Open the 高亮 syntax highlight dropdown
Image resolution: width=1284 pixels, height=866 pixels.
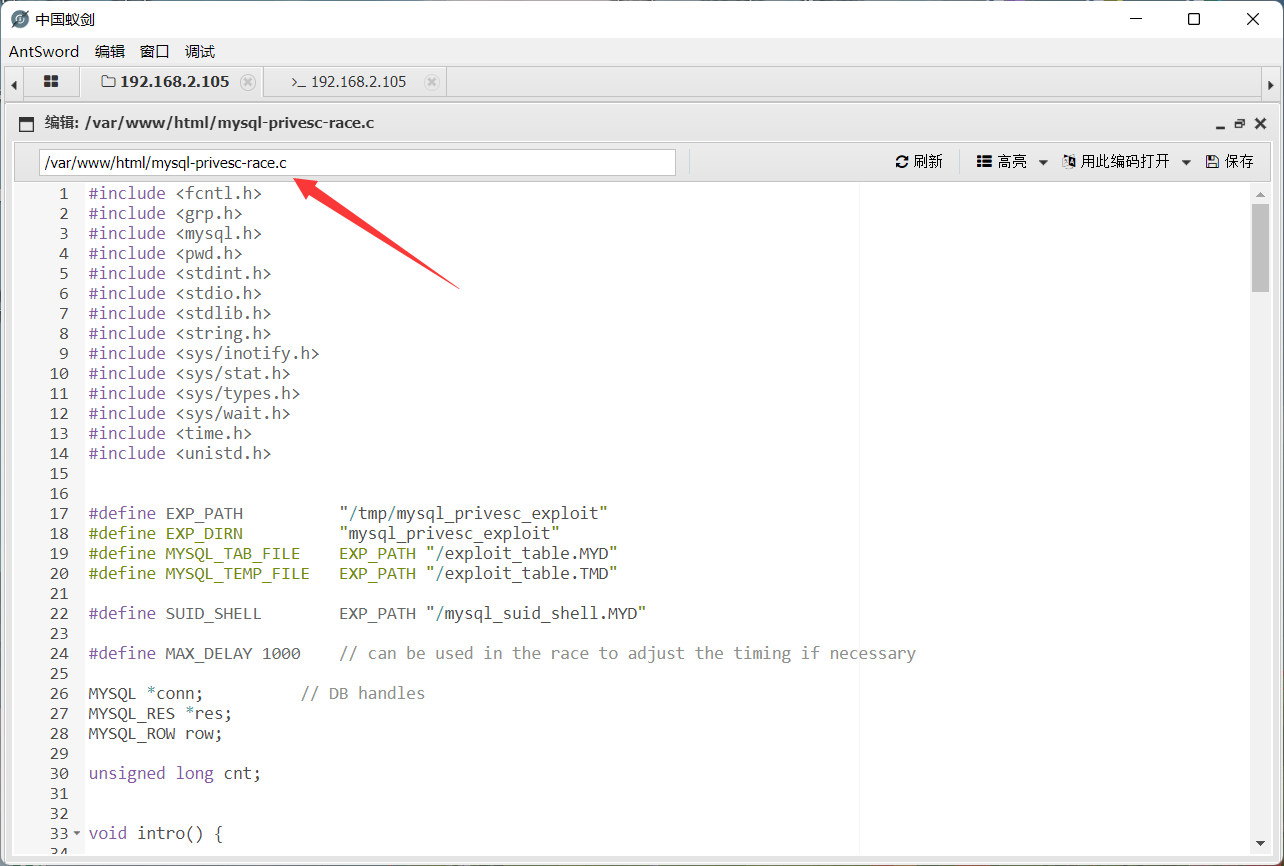pyautogui.click(x=1012, y=162)
